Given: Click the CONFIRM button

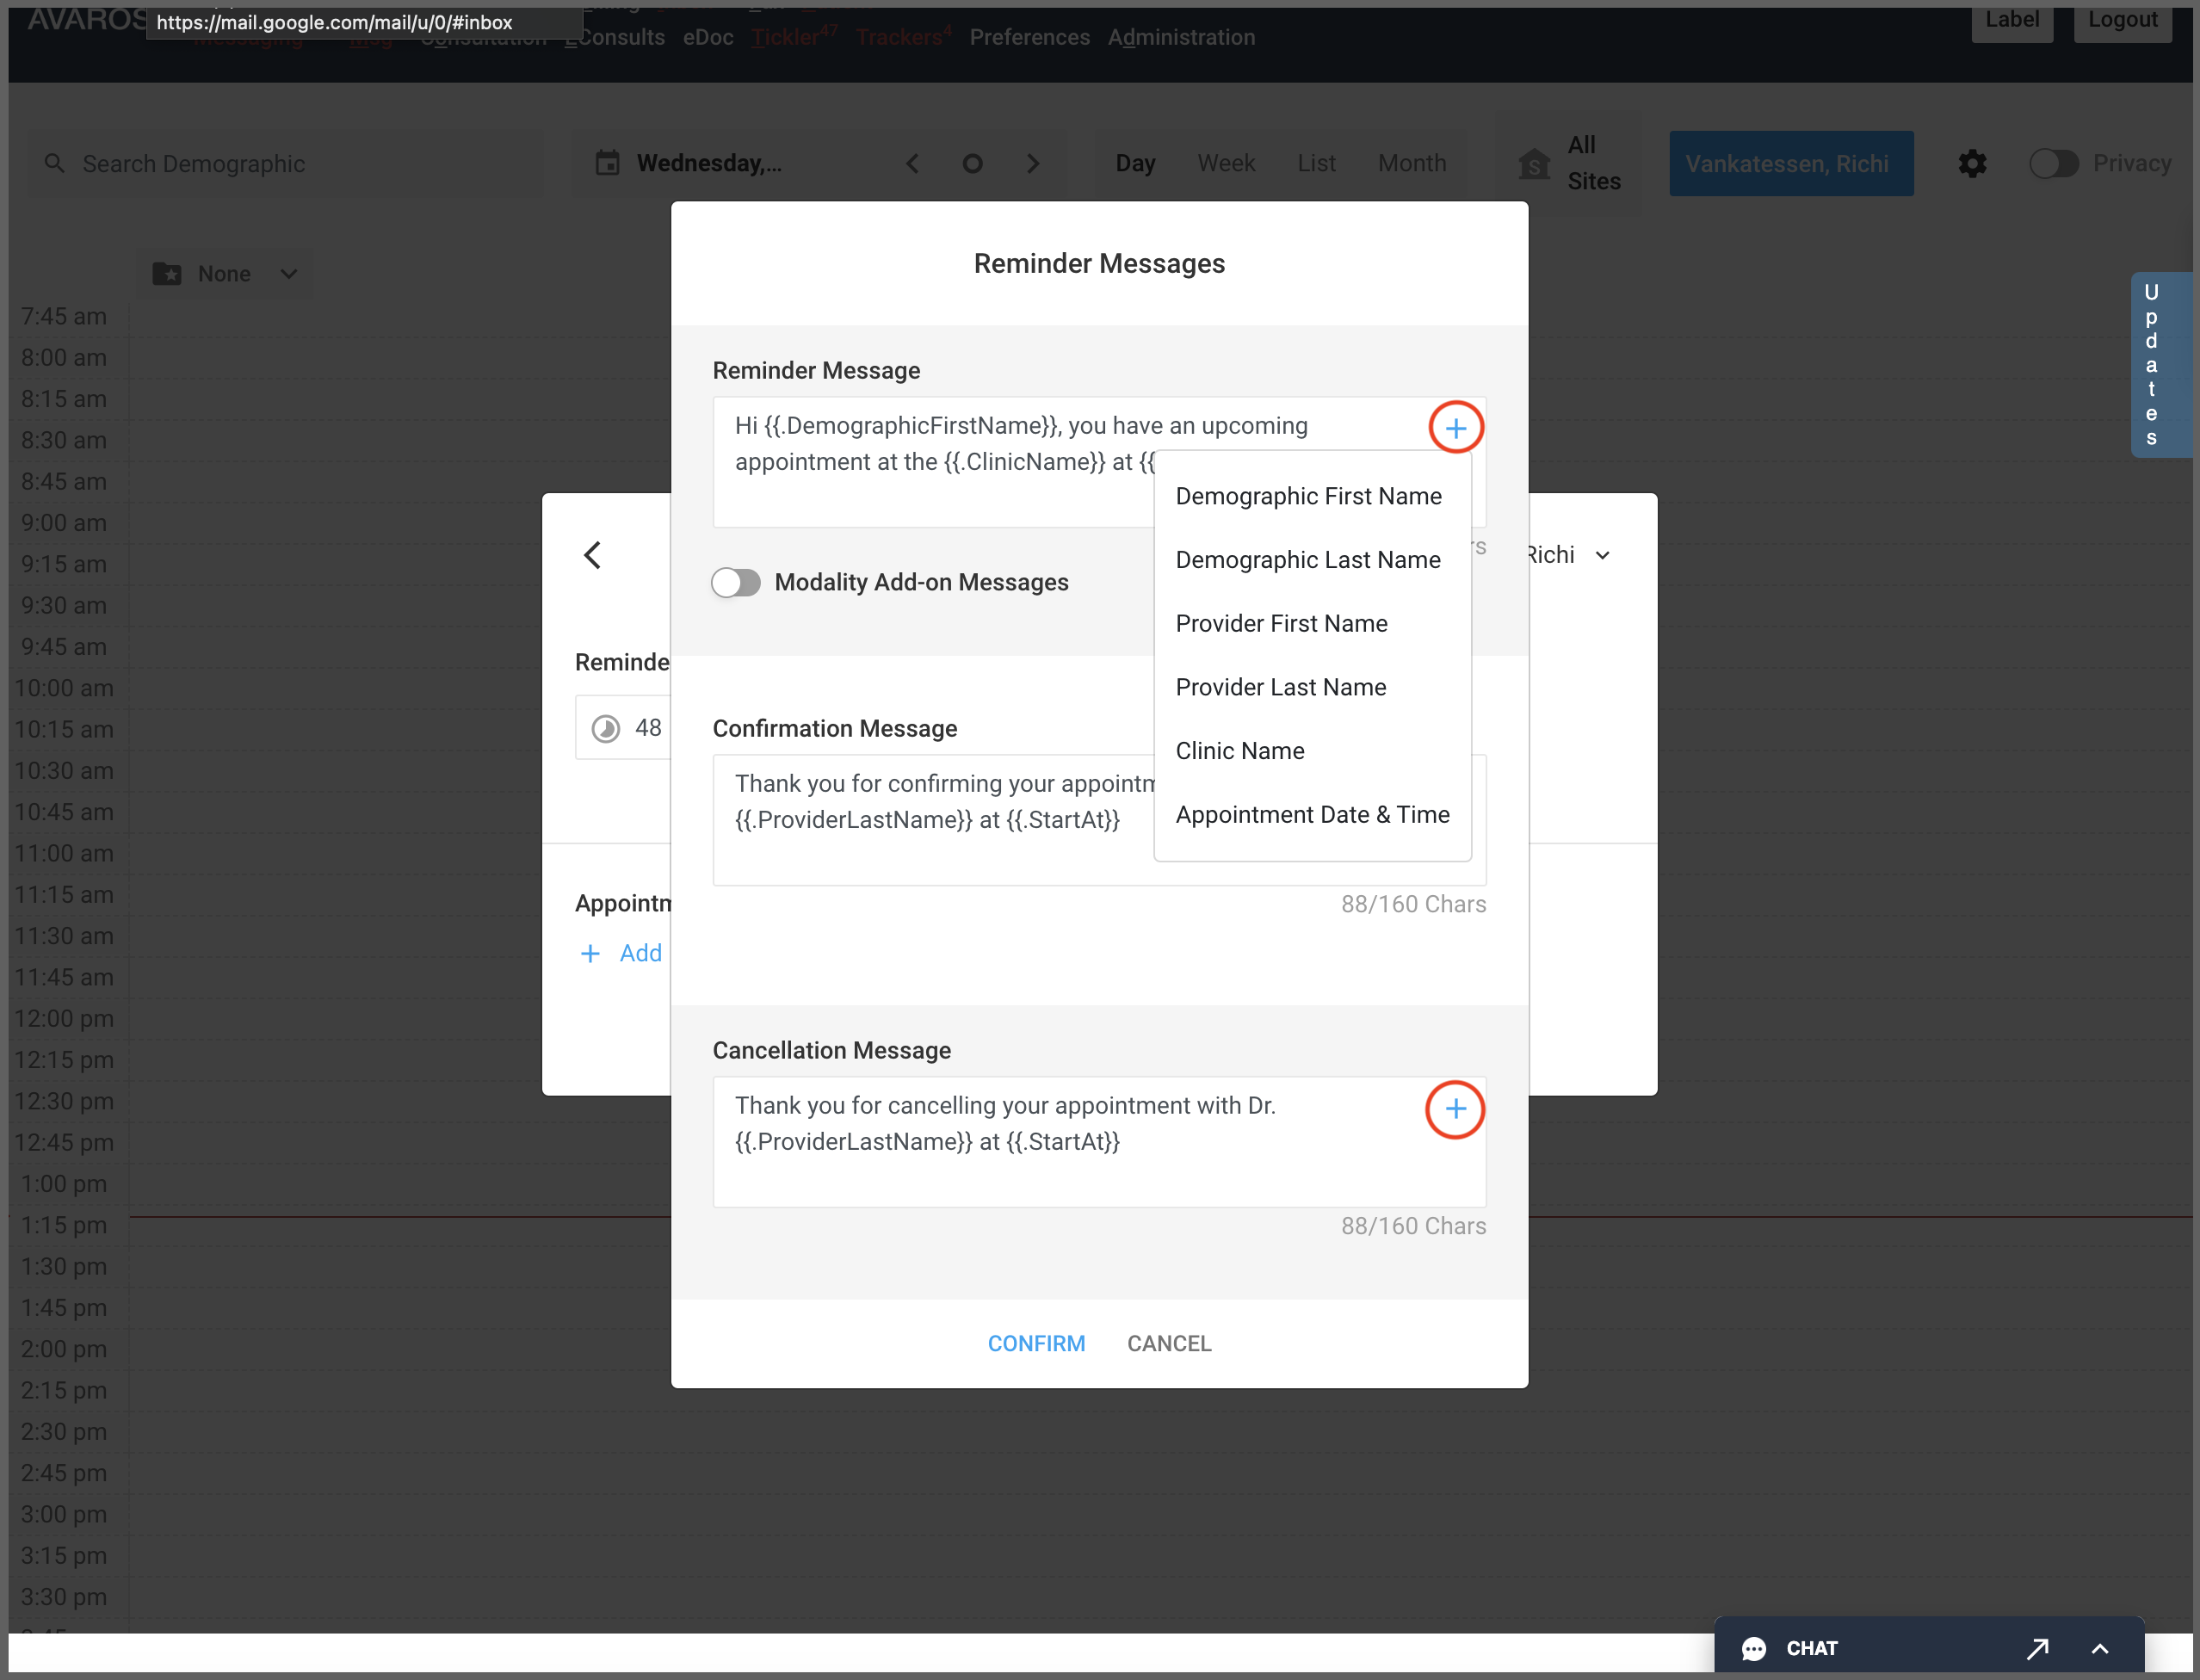Looking at the screenshot, I should pyautogui.click(x=1036, y=1343).
